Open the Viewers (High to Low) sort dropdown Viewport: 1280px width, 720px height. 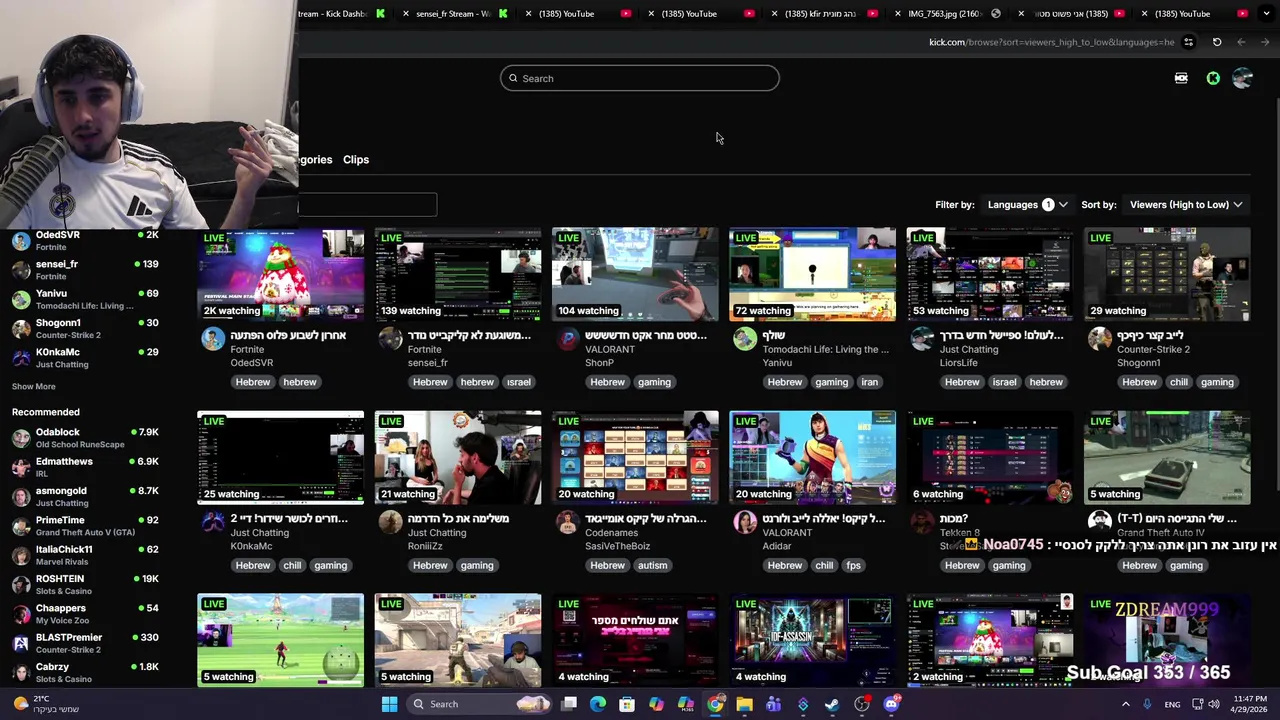click(1186, 205)
